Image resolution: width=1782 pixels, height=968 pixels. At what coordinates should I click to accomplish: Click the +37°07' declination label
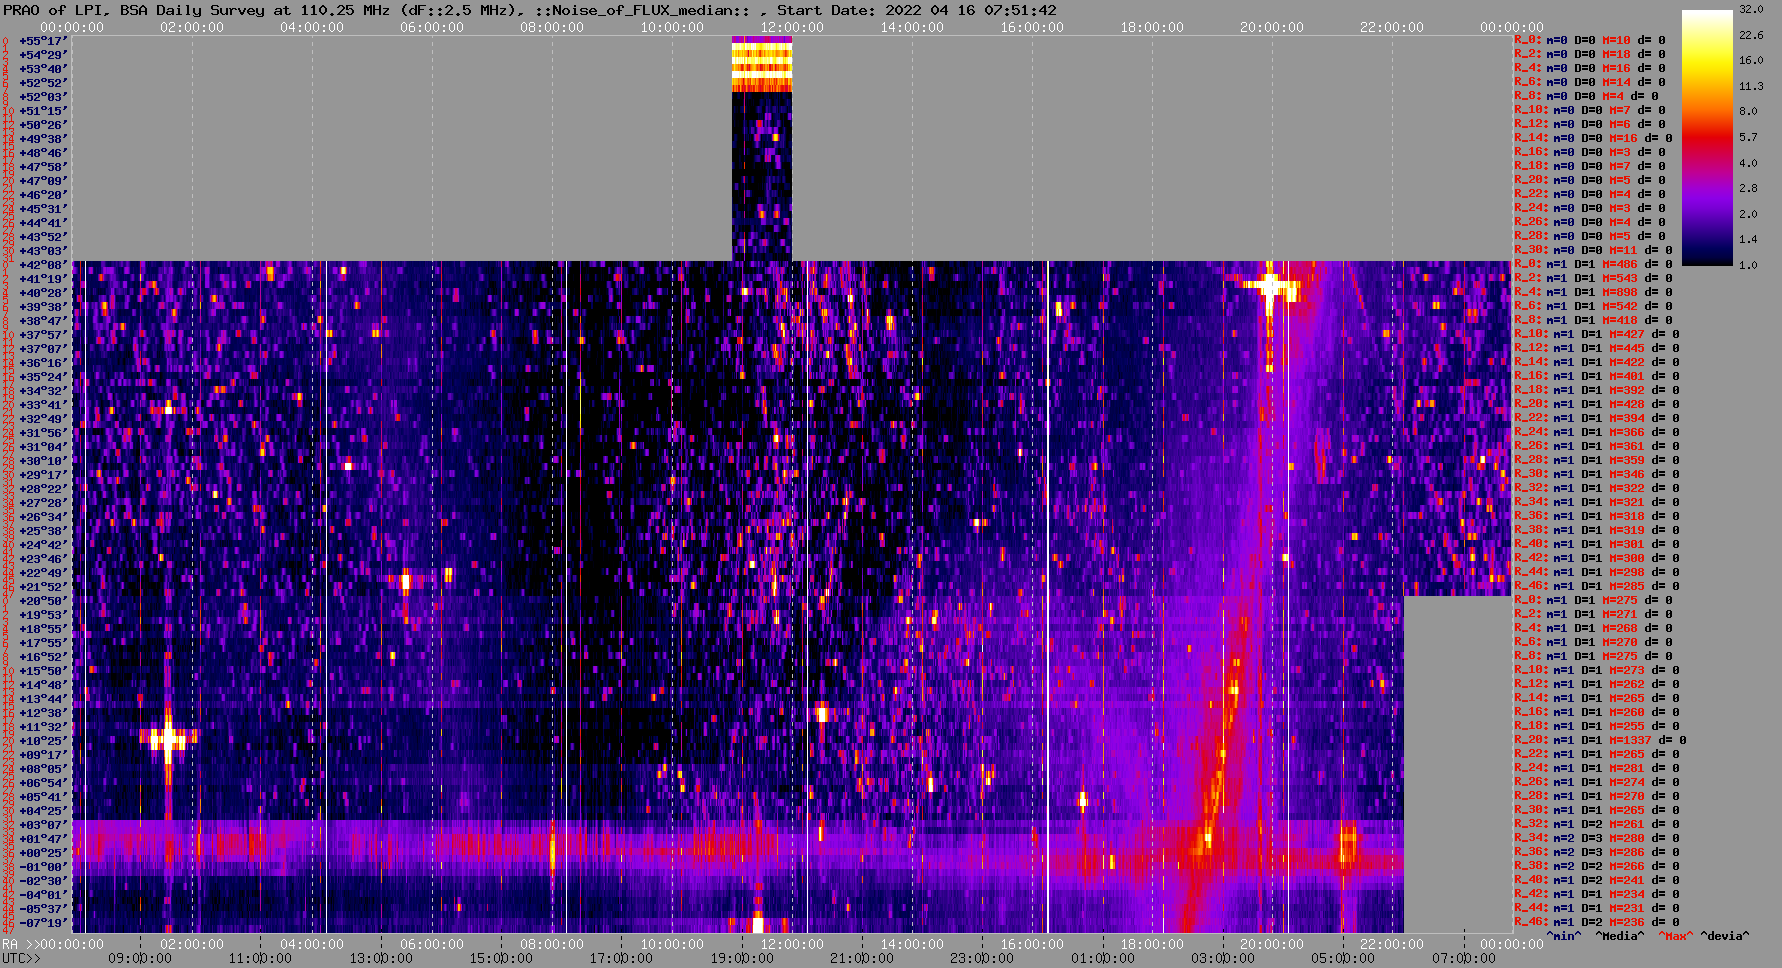[x=43, y=349]
